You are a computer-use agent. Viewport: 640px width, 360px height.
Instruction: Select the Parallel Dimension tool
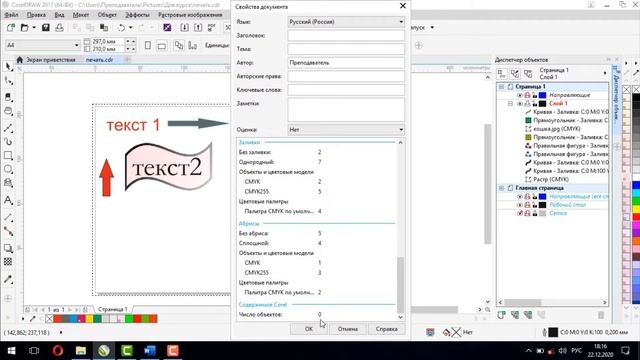pos(8,218)
